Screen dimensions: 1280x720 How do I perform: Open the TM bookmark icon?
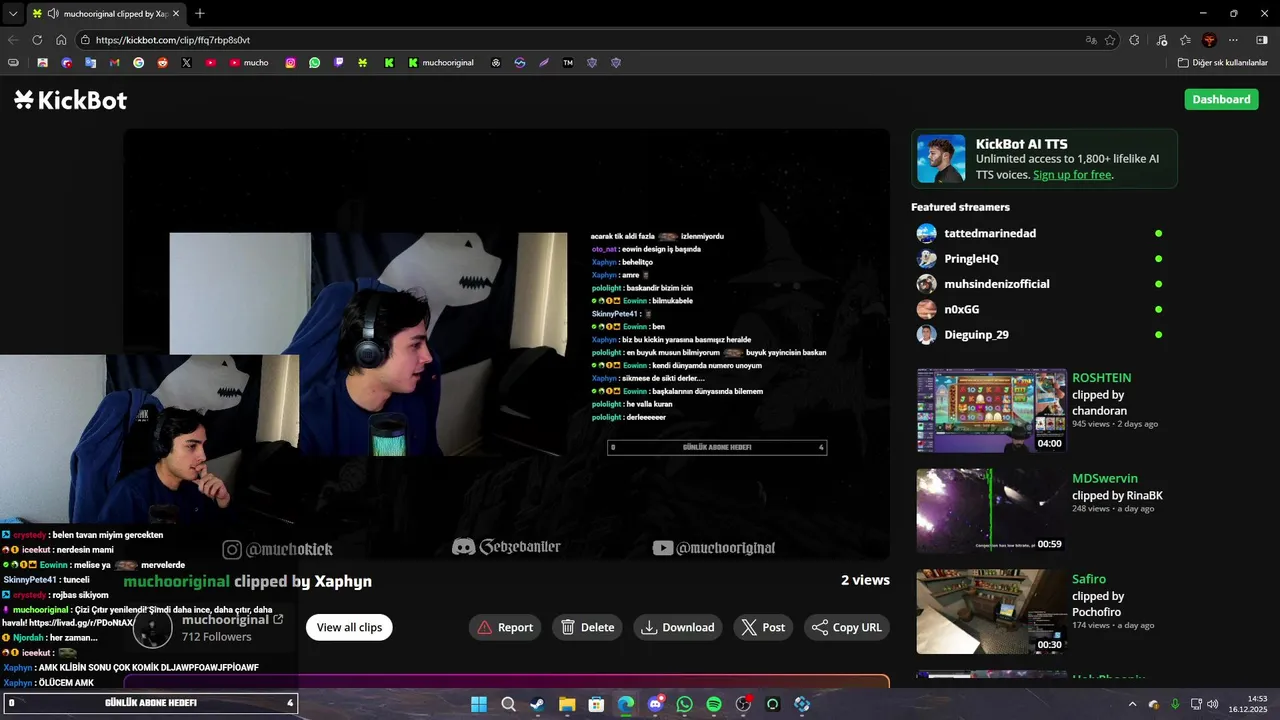tap(568, 62)
